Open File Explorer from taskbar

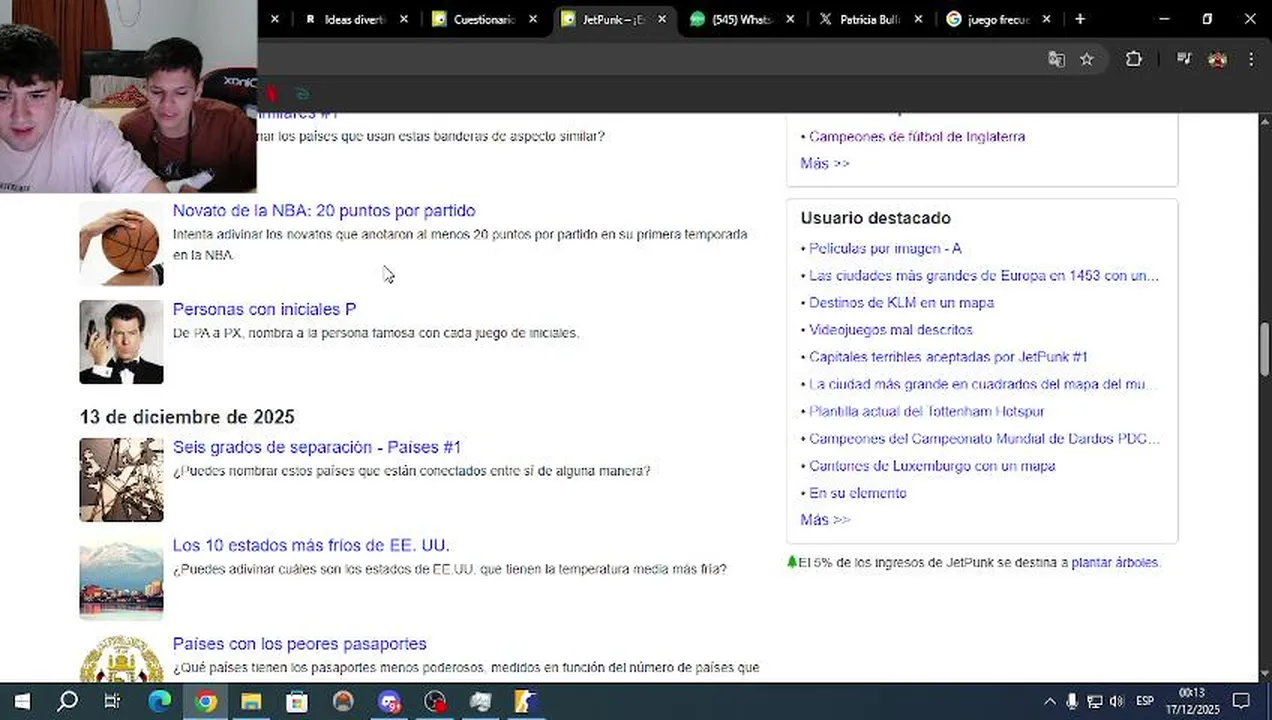[251, 701]
